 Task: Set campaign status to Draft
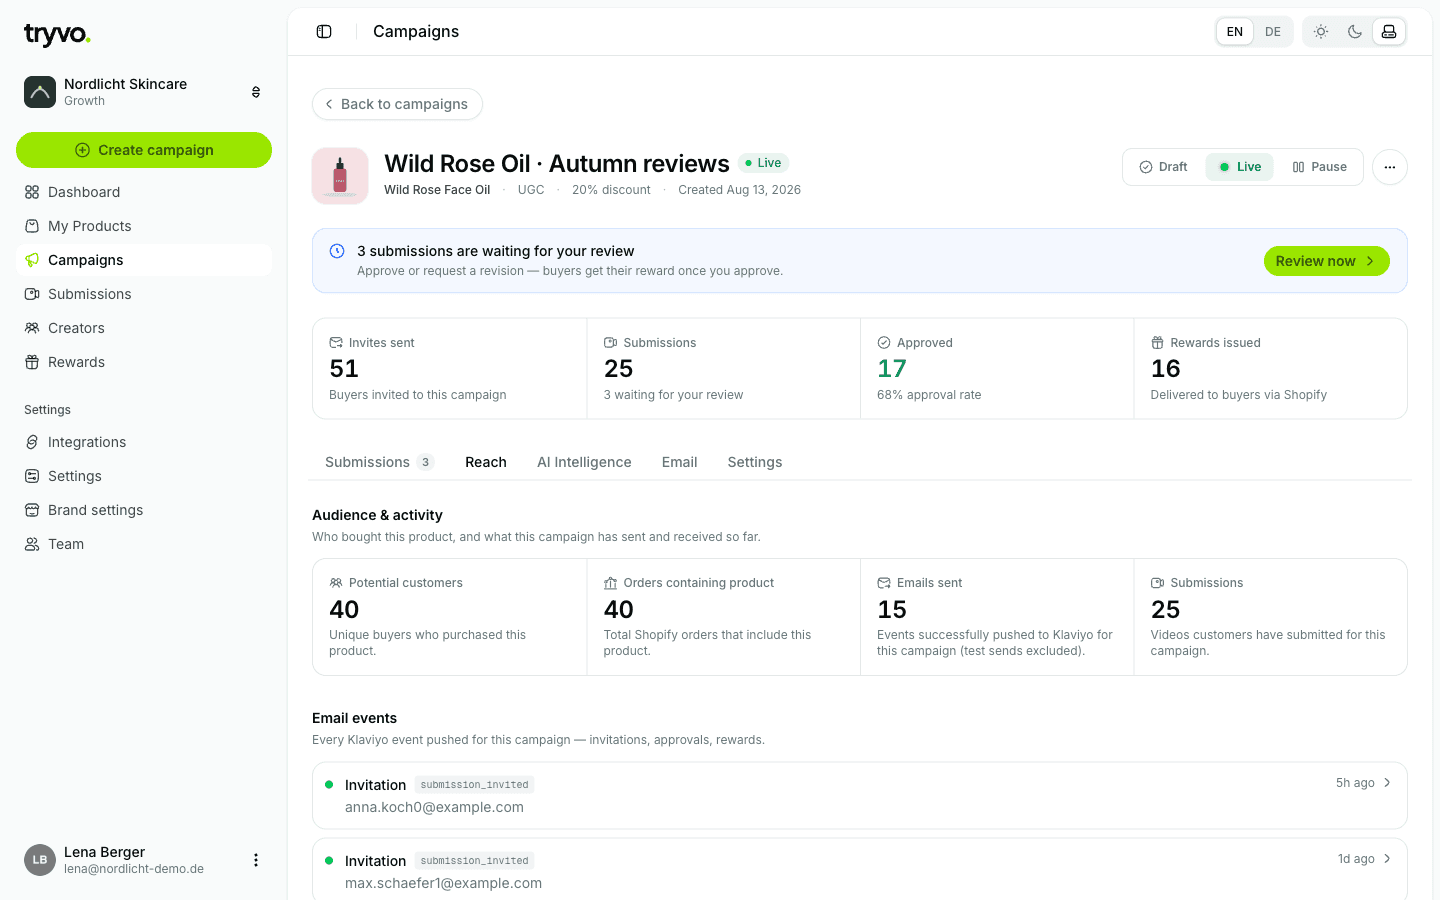tap(1164, 167)
